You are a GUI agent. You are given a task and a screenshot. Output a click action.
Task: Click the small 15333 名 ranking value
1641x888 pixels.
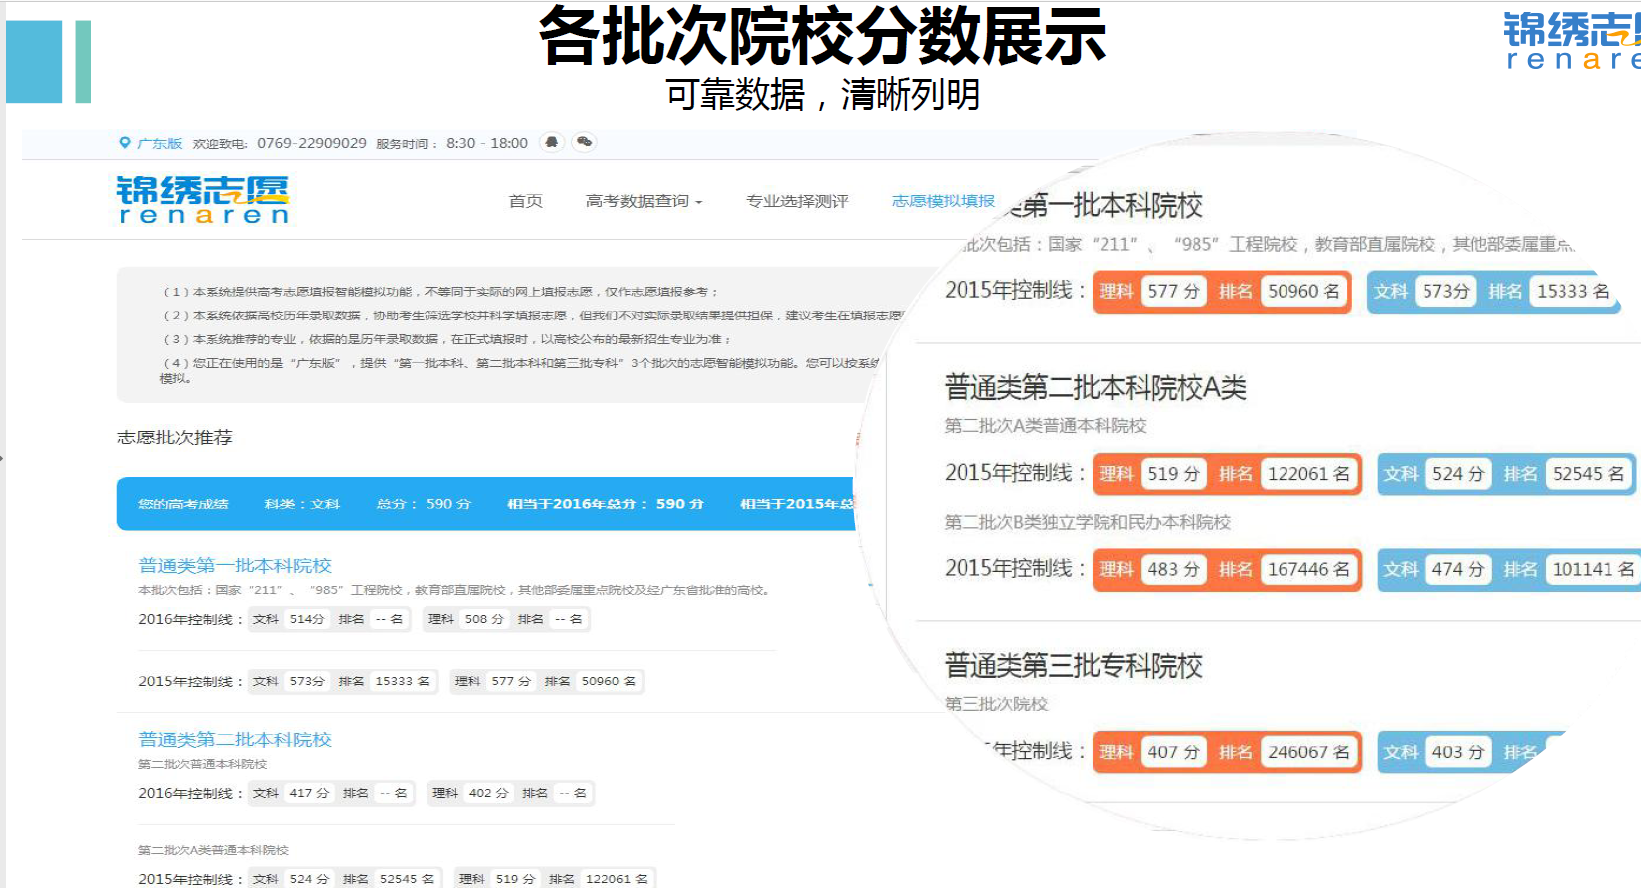403,681
